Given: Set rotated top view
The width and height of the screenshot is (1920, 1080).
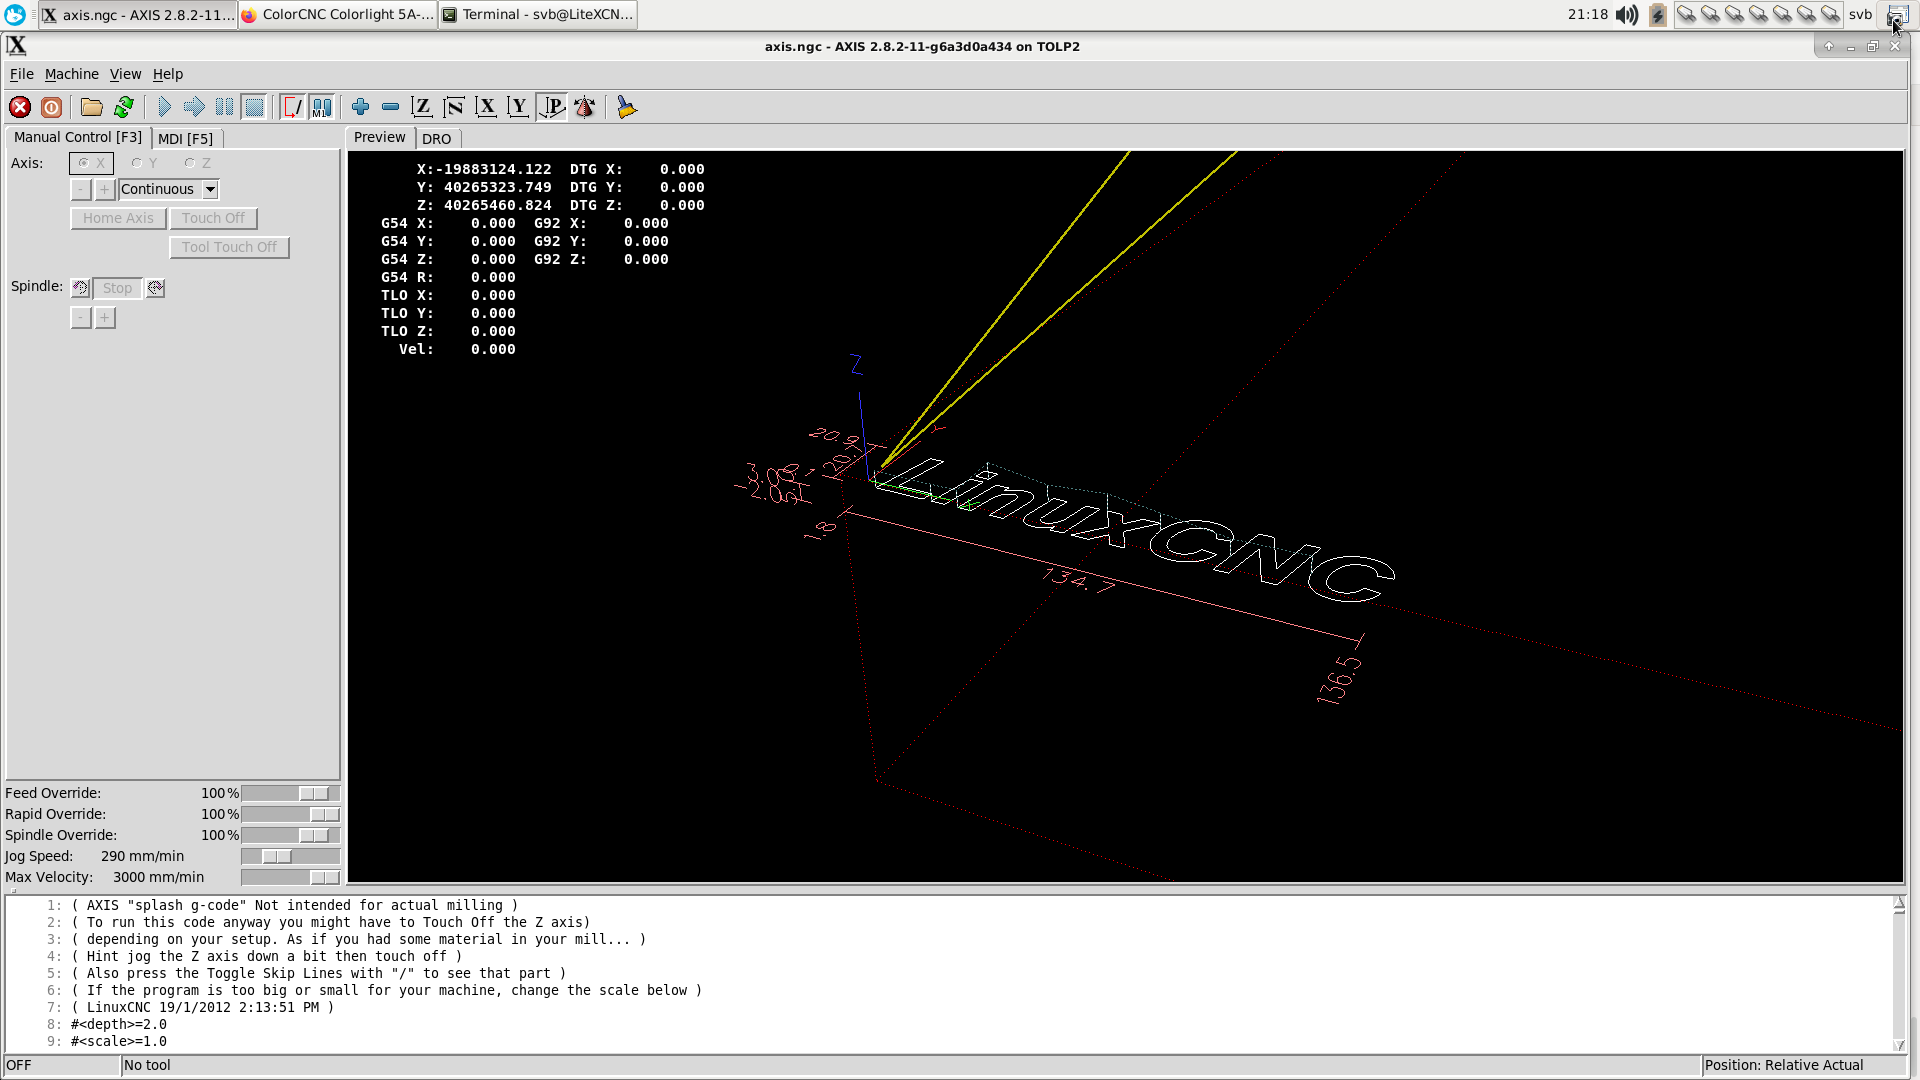Looking at the screenshot, I should pyautogui.click(x=454, y=107).
